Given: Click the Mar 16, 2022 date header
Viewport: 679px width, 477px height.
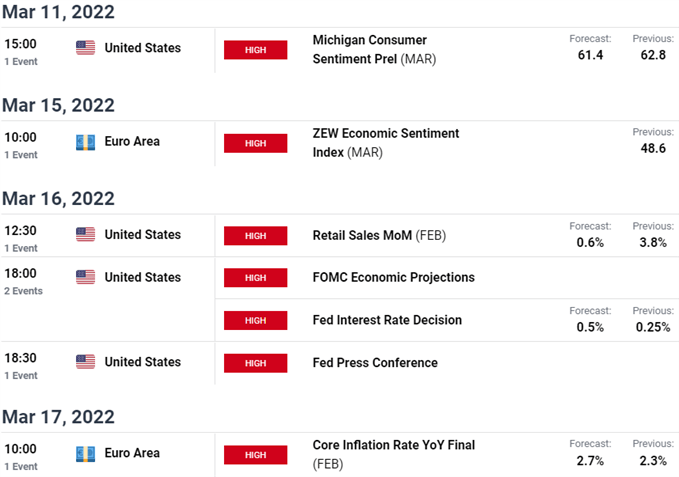Looking at the screenshot, I should 58,199.
